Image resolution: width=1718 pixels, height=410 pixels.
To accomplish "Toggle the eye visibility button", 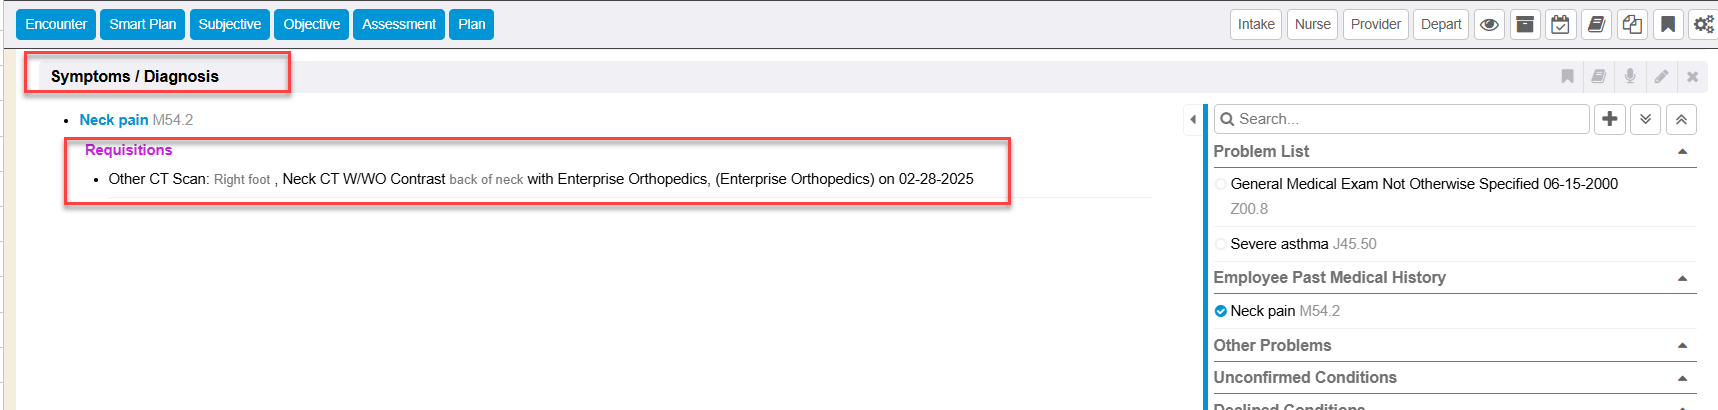I will point(1489,24).
